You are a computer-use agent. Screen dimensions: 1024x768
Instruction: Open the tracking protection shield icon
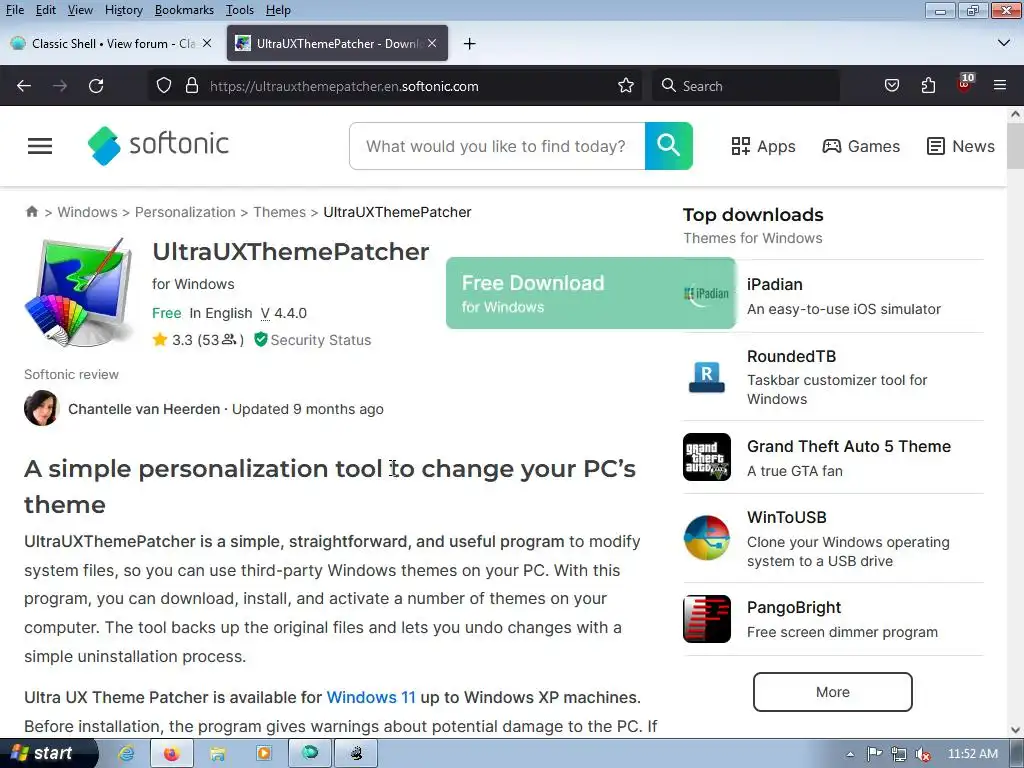point(164,86)
